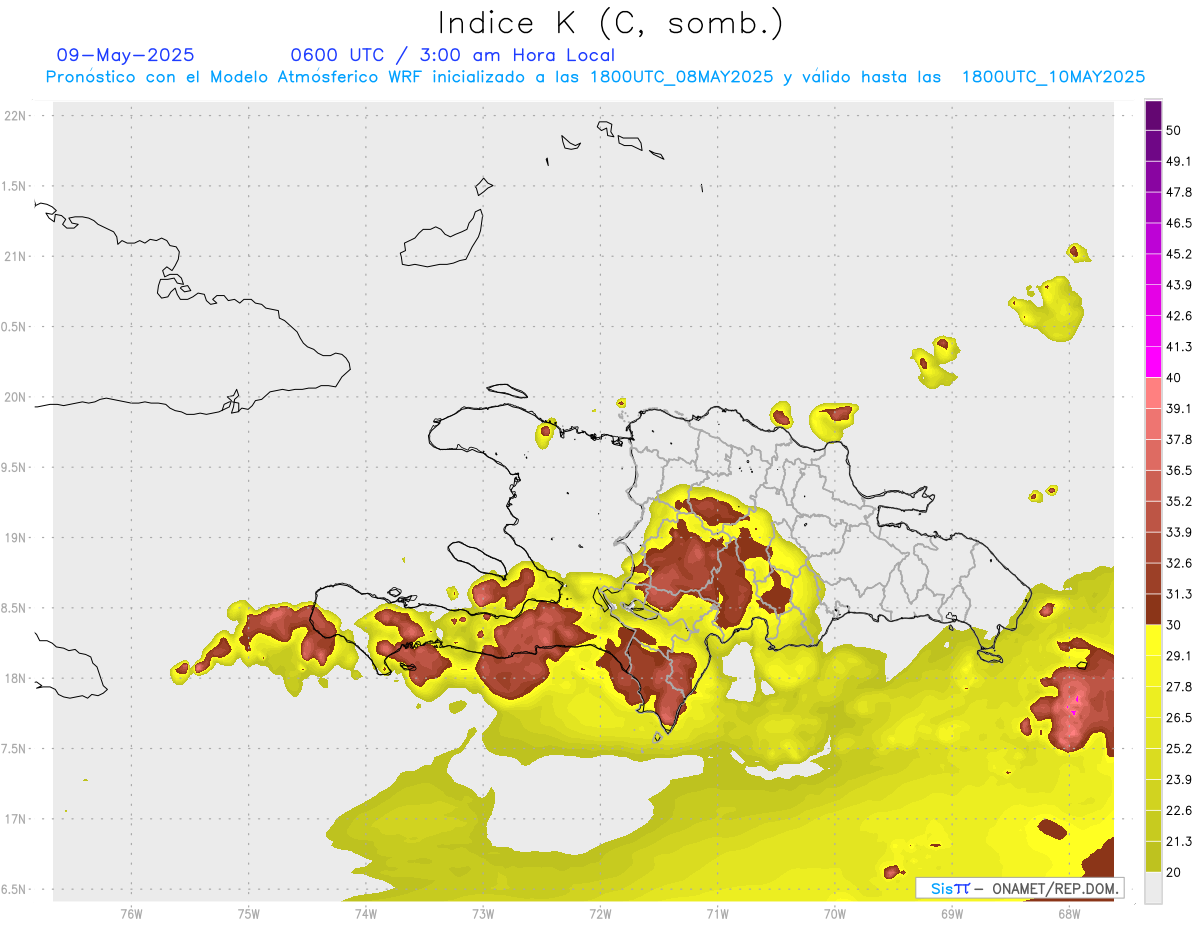Click the longitude label "68W"
This screenshot has height=927, width=1200.
point(1068,913)
